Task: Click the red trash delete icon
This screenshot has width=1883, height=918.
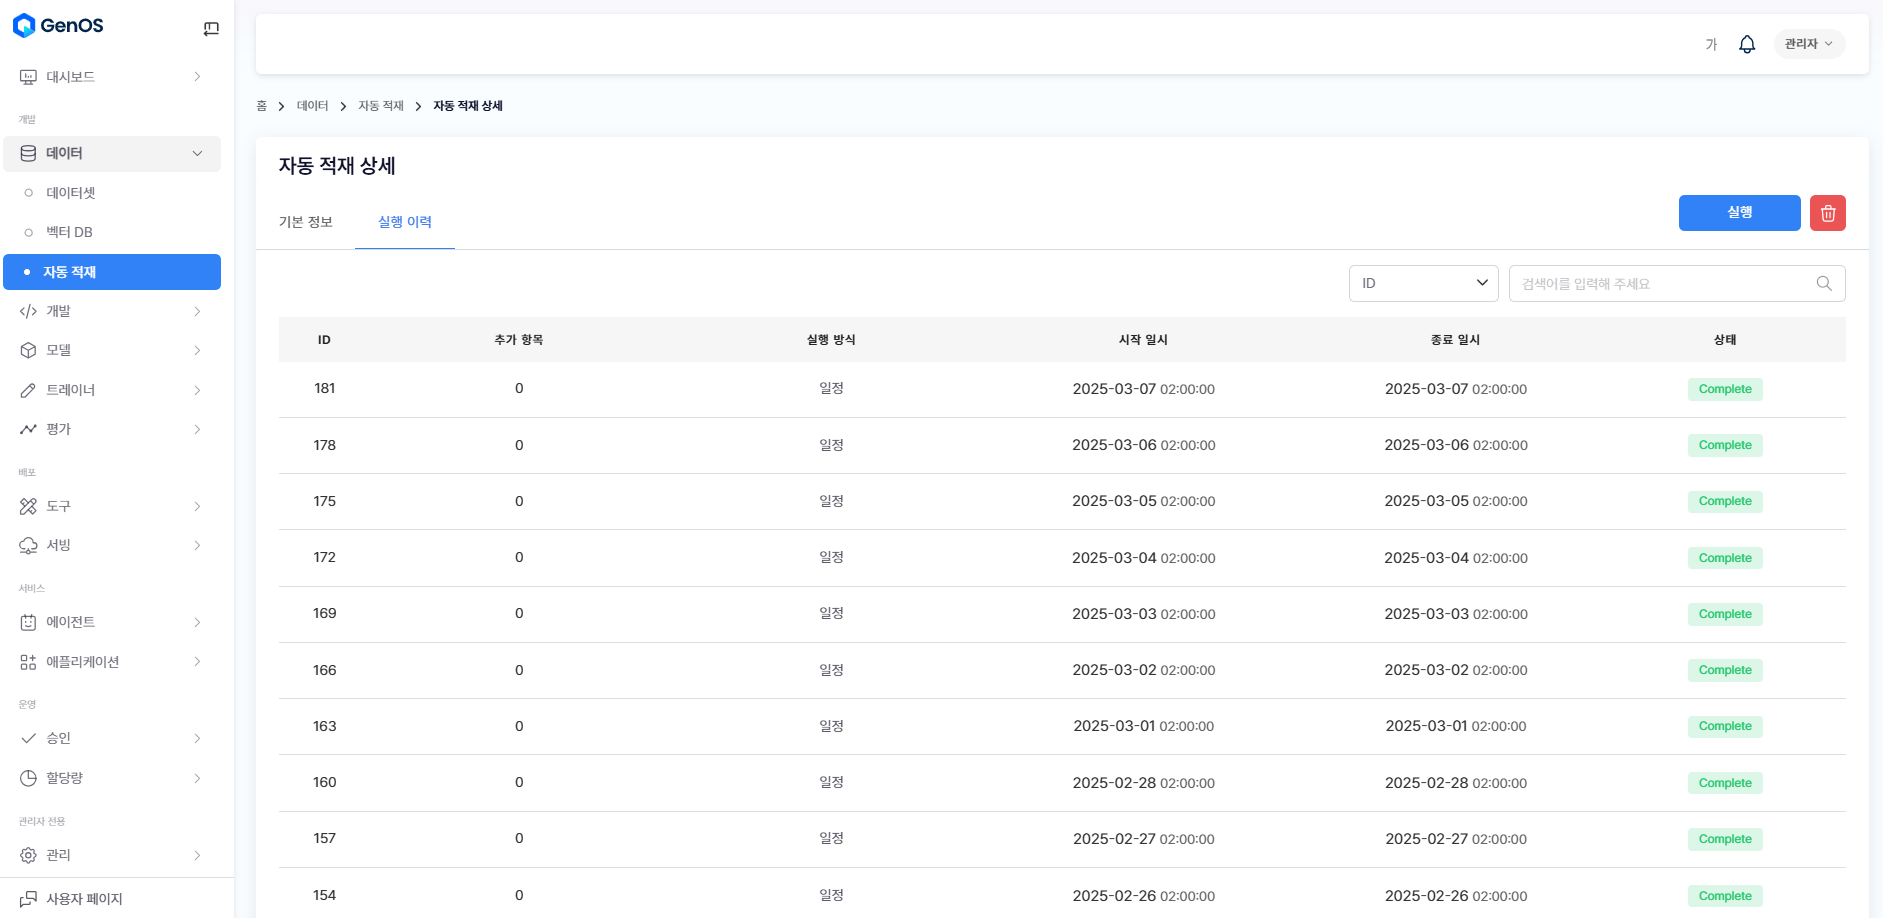Action: pos(1827,213)
